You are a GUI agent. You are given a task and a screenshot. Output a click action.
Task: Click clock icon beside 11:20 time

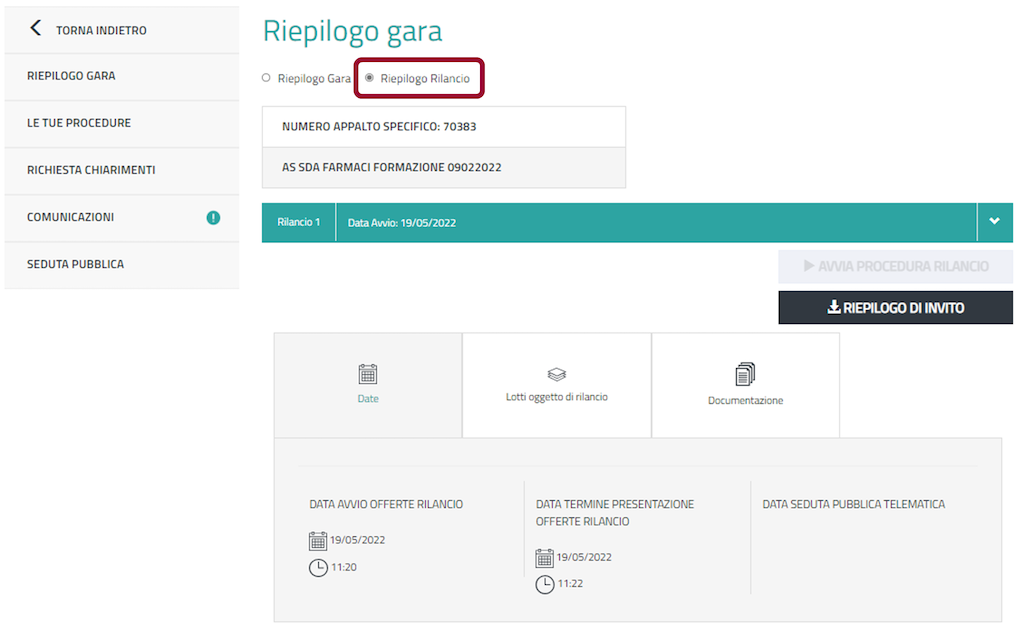[318, 568]
